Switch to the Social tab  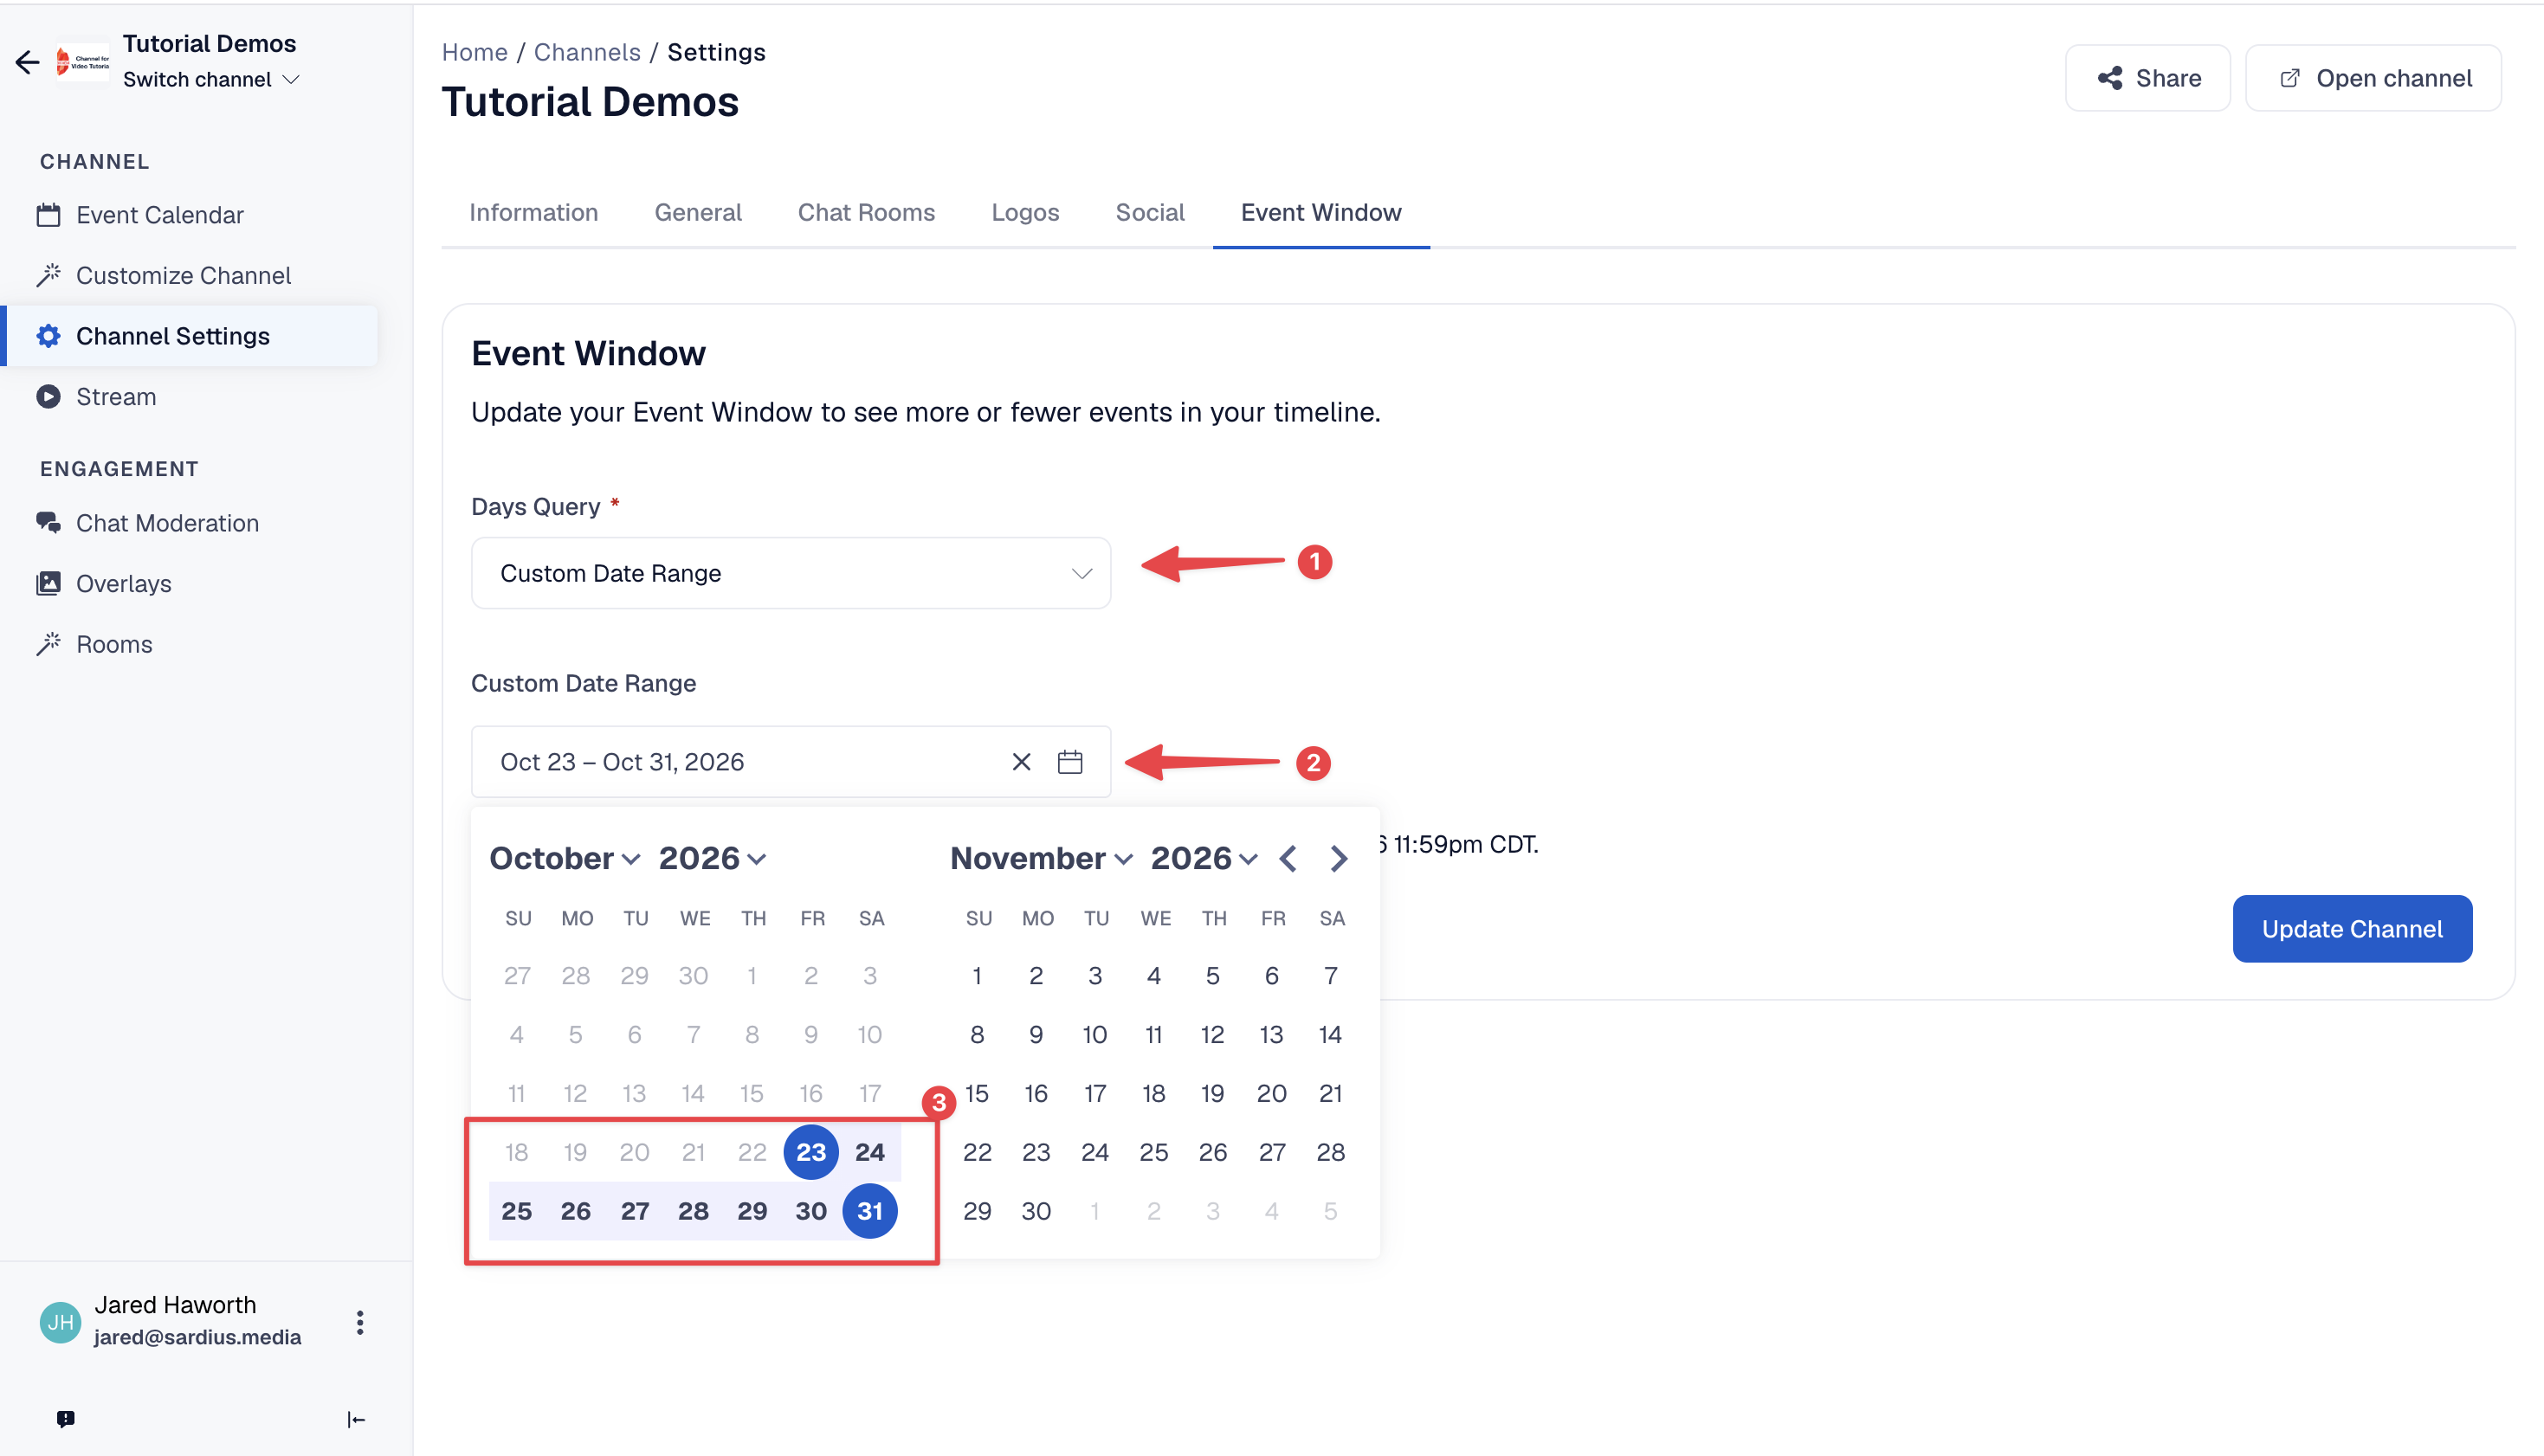(x=1150, y=213)
